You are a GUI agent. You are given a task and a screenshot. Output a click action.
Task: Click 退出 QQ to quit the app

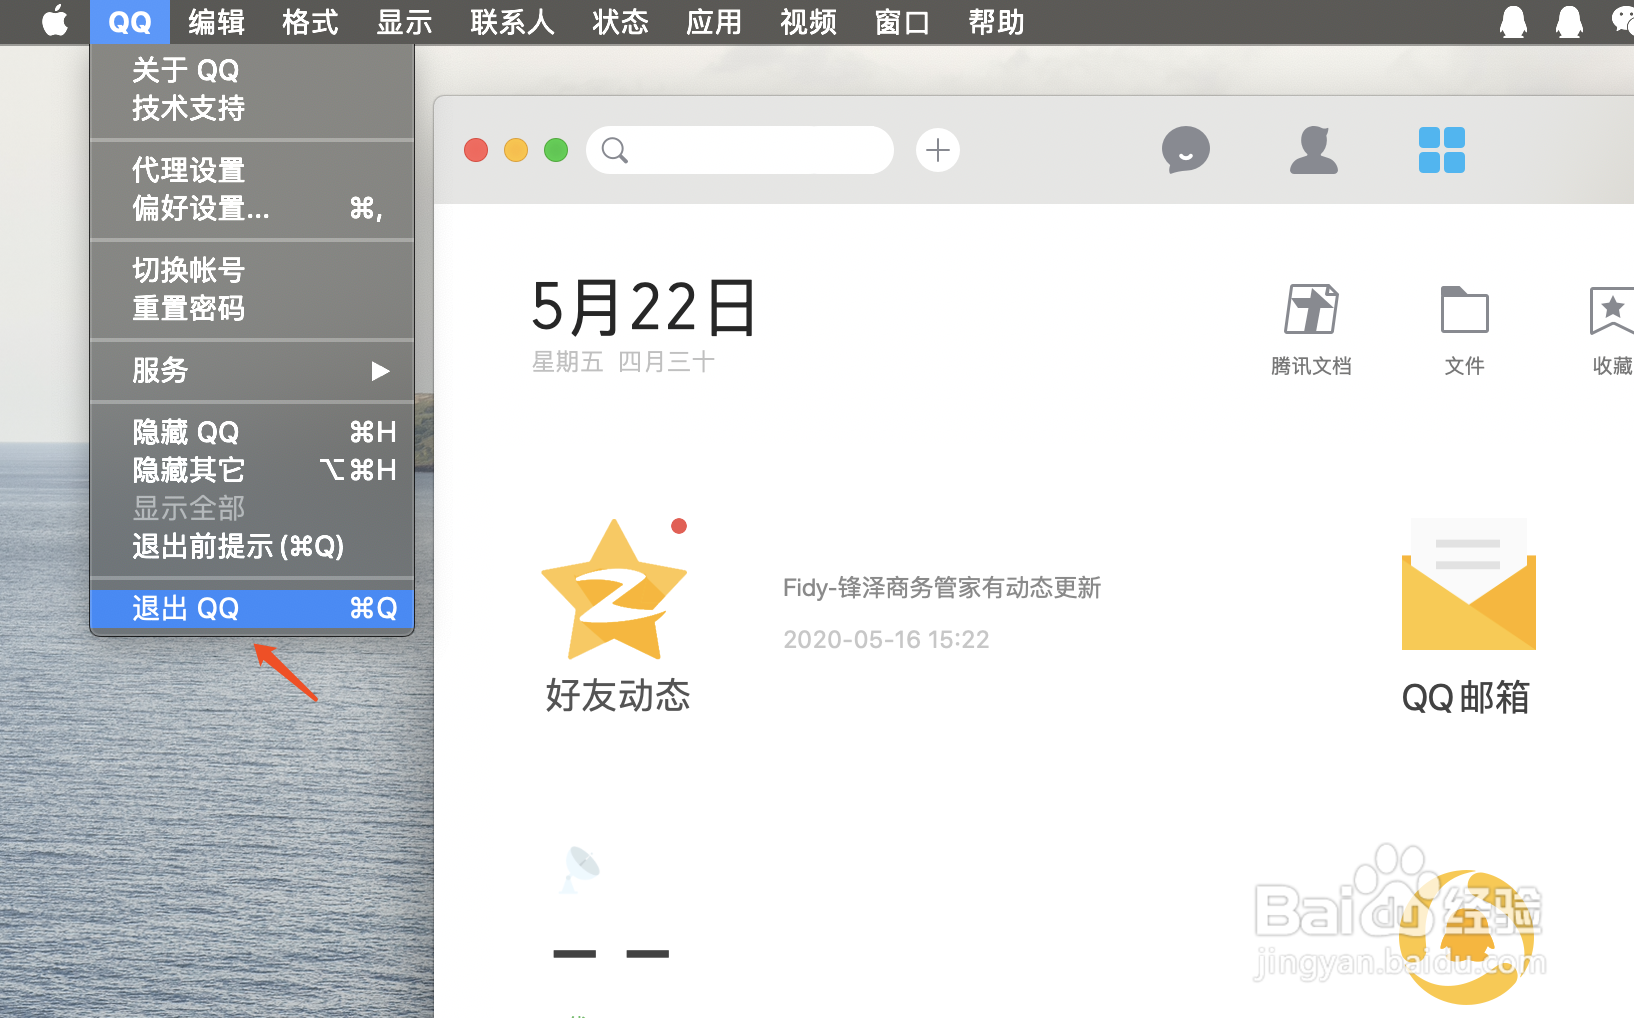click(186, 608)
